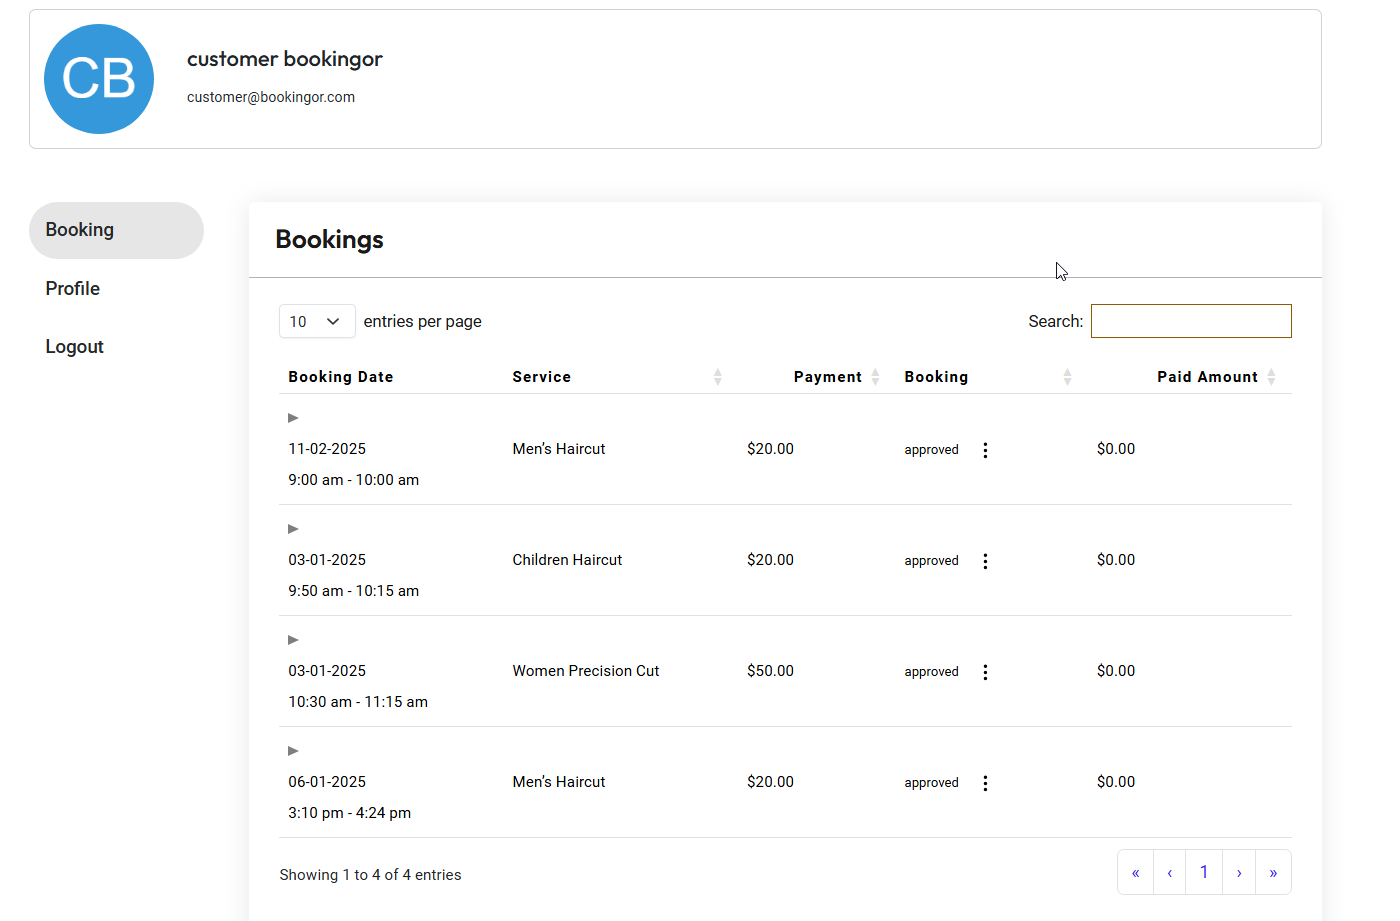
Task: Click "Showing 1 to 4 of 4 entries"
Action: pos(370,875)
